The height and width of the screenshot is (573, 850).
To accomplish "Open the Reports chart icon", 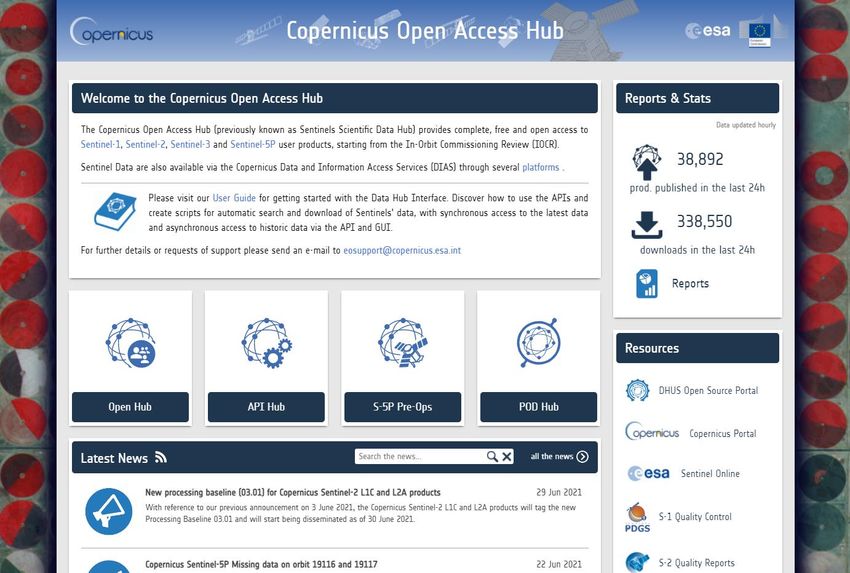I will tap(647, 284).
